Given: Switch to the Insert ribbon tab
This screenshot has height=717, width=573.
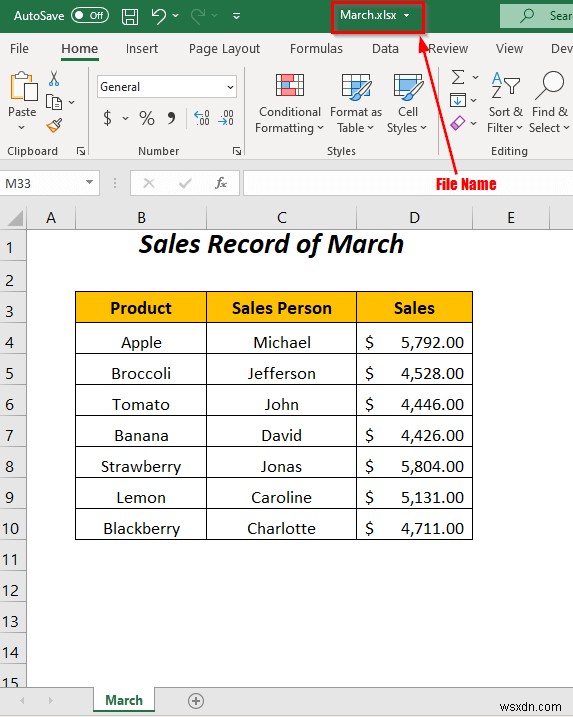Looking at the screenshot, I should pyautogui.click(x=142, y=48).
